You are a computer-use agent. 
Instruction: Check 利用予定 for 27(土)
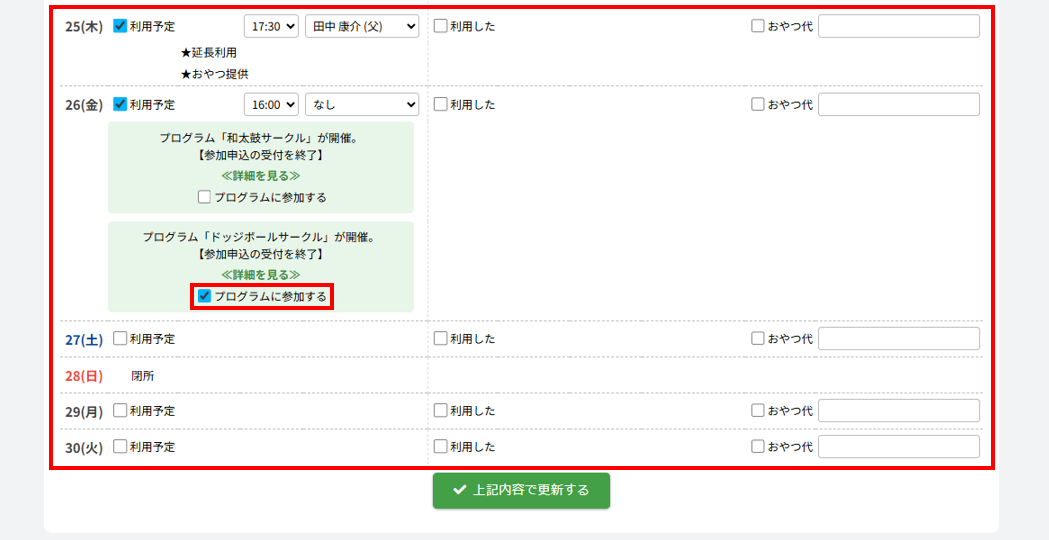121,339
